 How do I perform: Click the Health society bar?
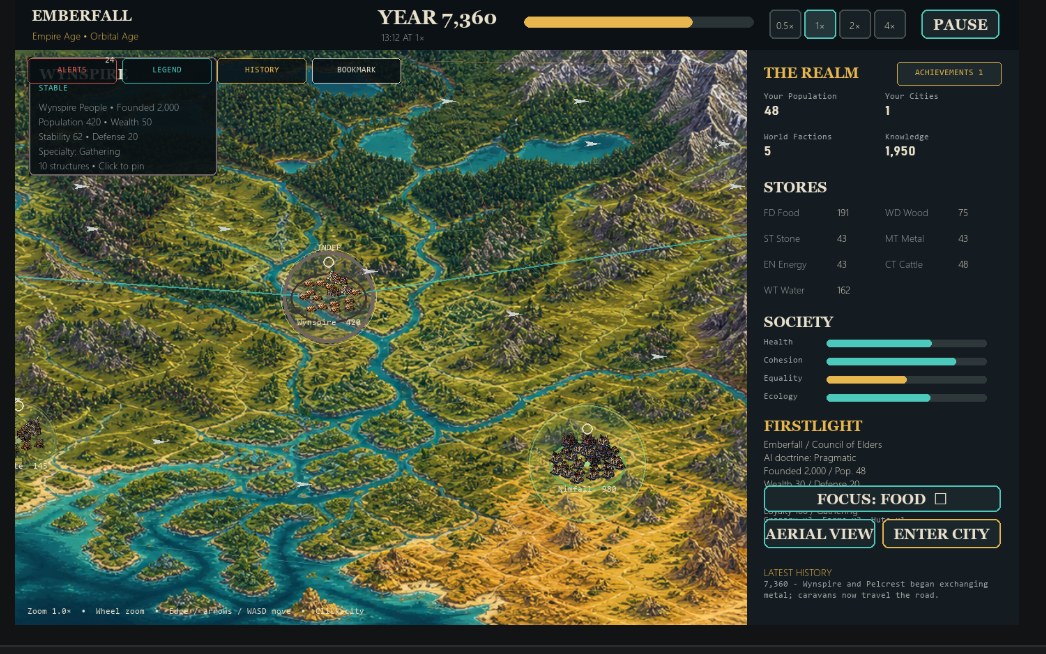click(x=906, y=343)
